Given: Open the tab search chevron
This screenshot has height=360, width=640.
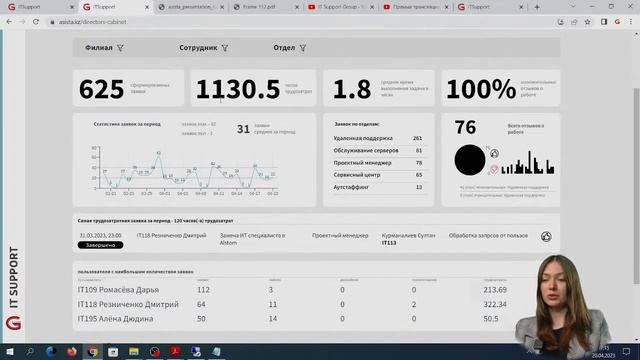Looking at the screenshot, I should (x=573, y=7).
